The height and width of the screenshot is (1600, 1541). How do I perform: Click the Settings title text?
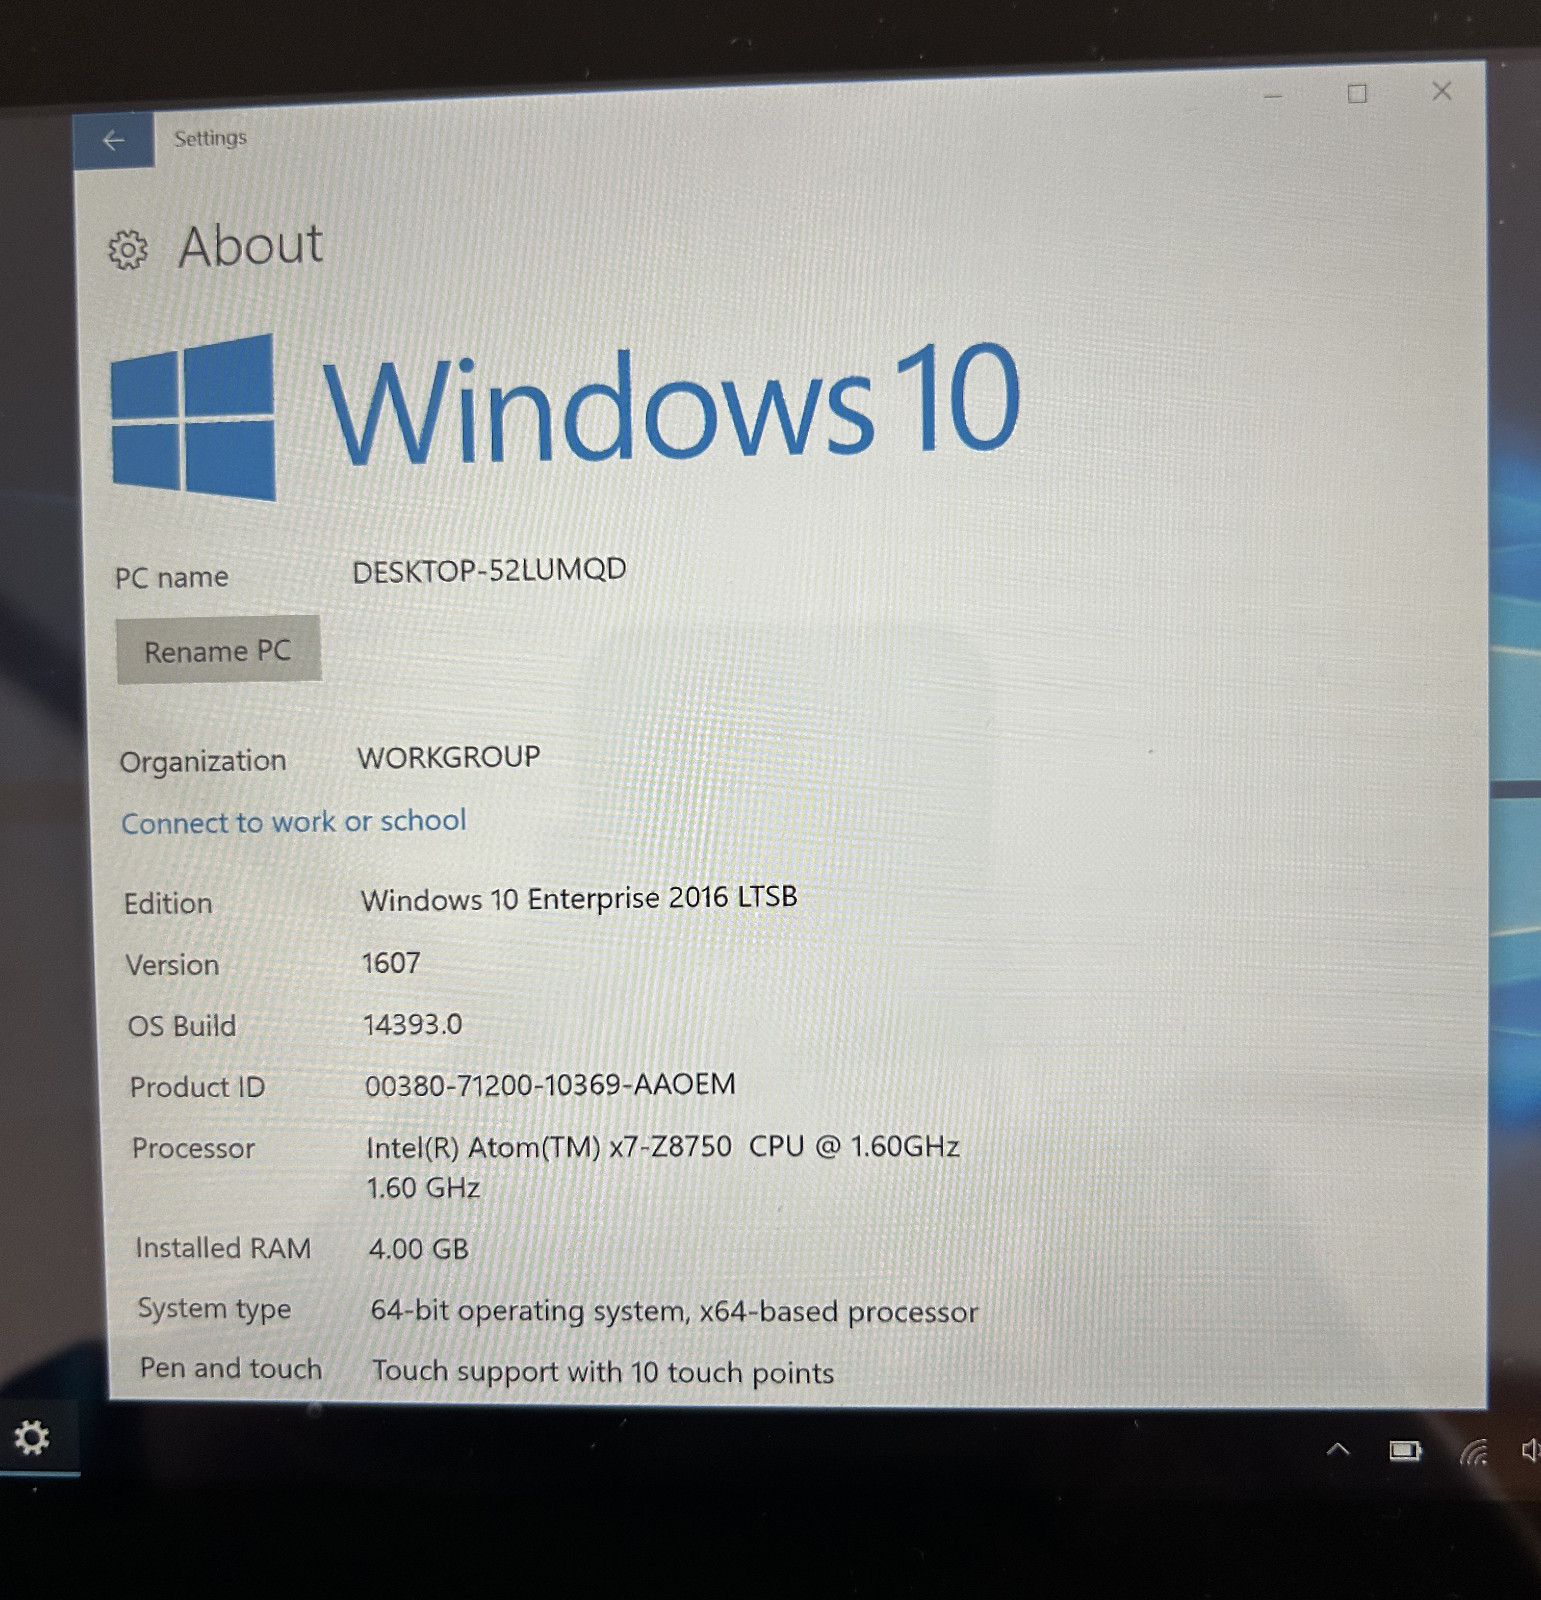(210, 138)
